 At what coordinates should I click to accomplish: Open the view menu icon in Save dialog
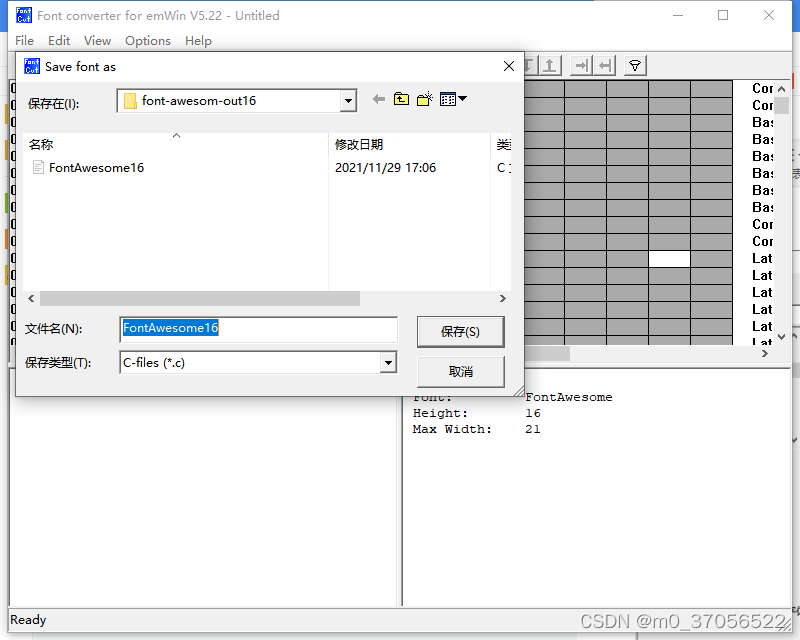click(x=453, y=99)
